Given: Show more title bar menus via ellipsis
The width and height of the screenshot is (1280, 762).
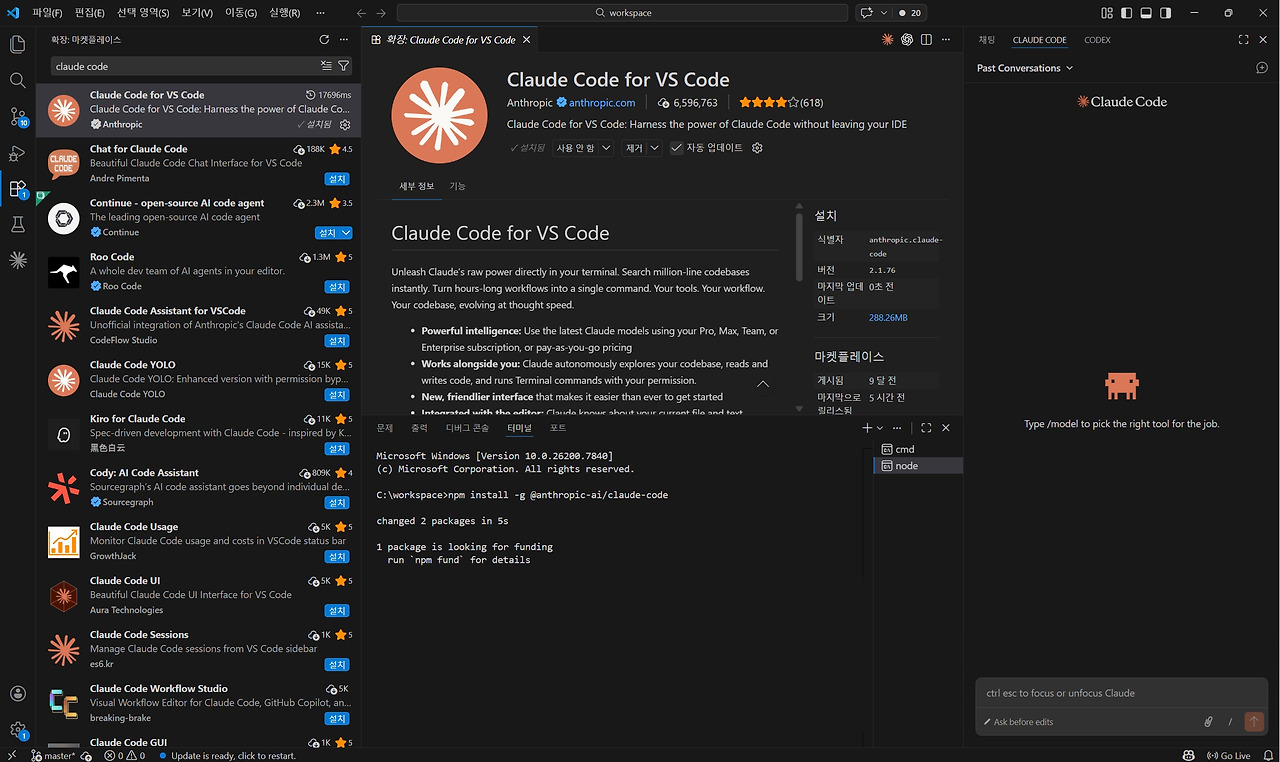Looking at the screenshot, I should point(320,13).
